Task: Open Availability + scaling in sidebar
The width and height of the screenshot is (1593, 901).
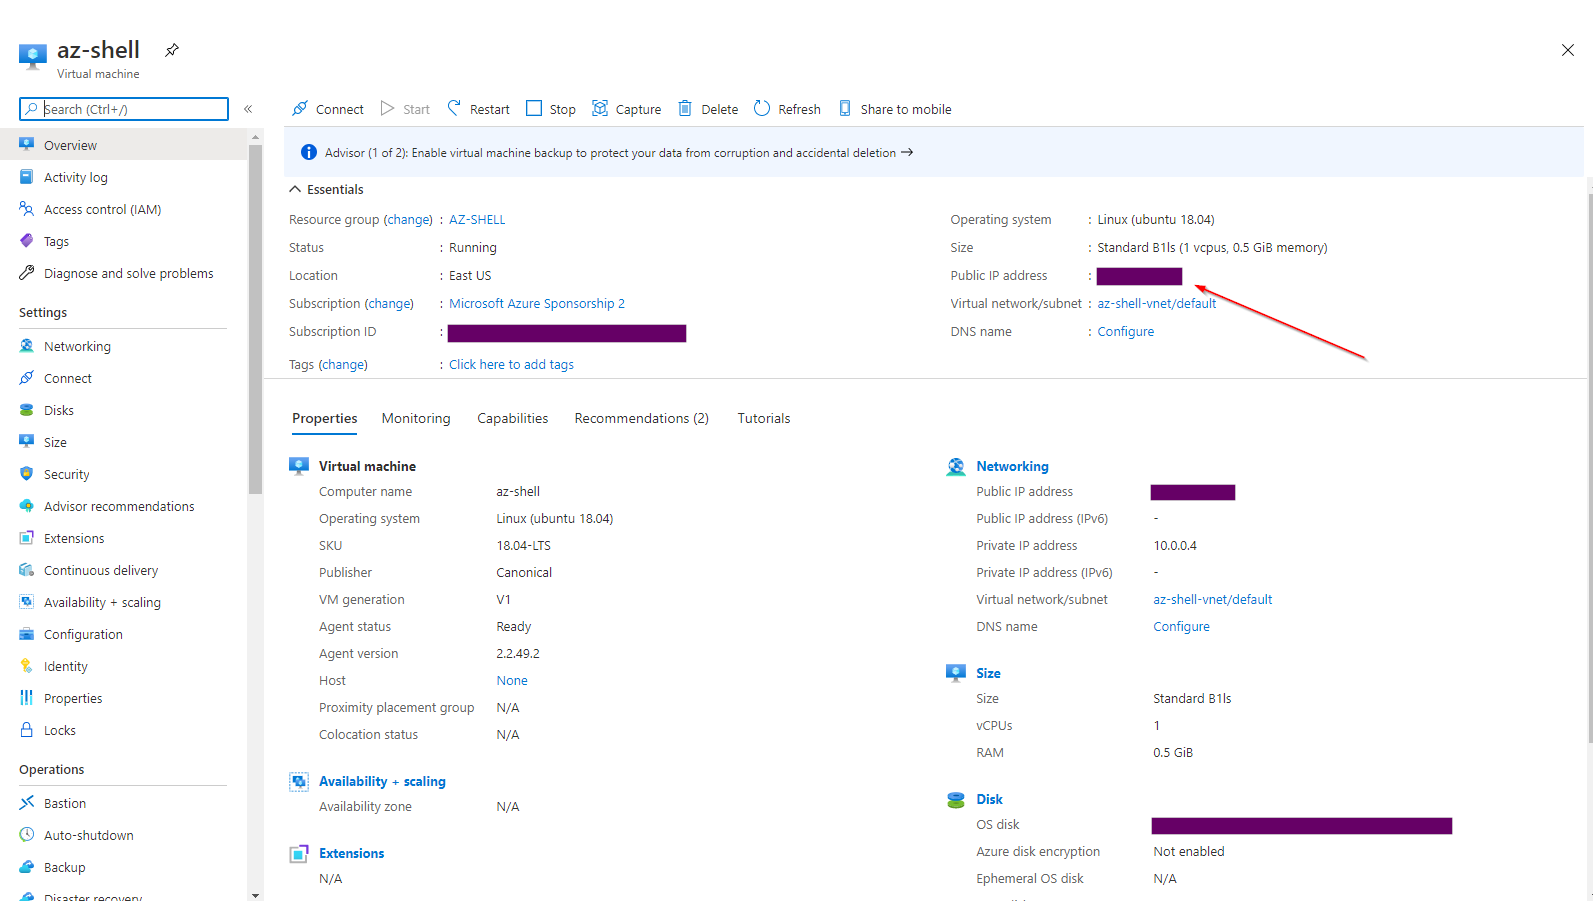Action: (102, 603)
